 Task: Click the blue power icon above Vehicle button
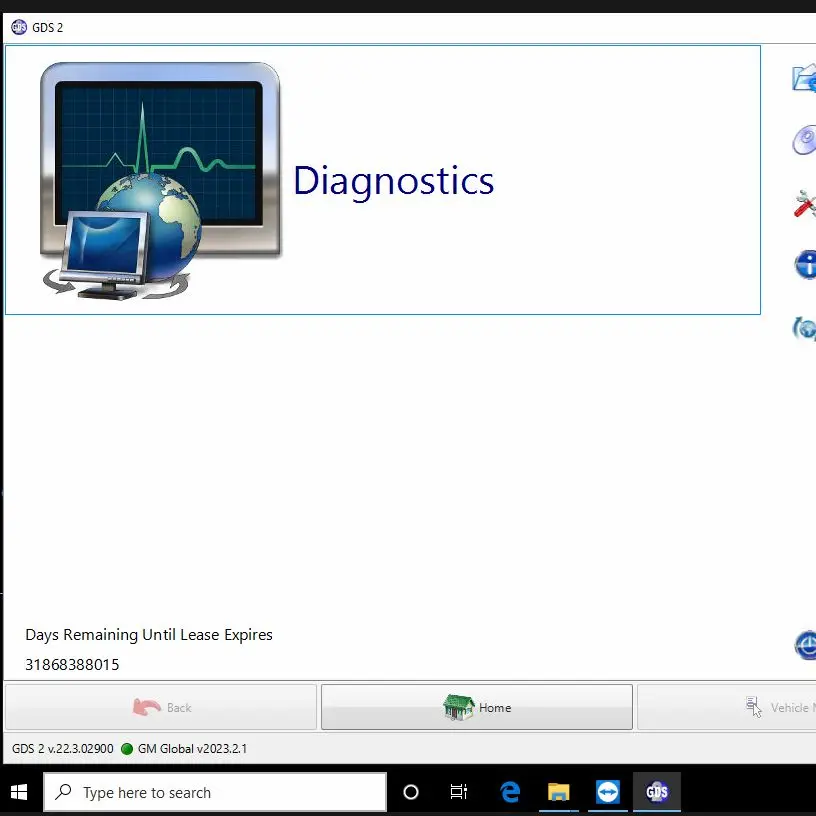point(805,645)
